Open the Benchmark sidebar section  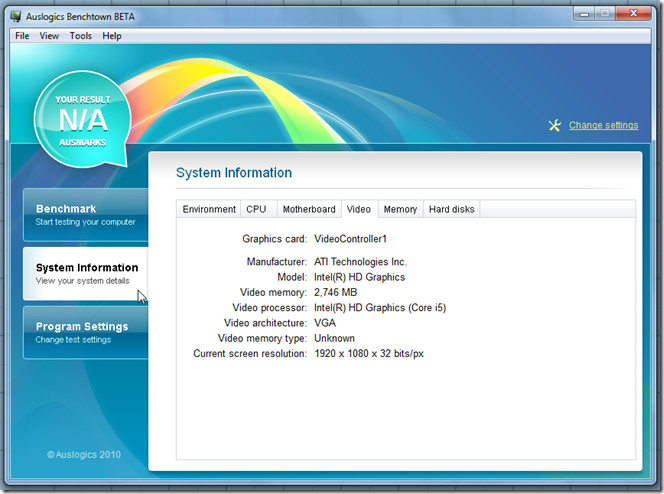[x=86, y=215]
